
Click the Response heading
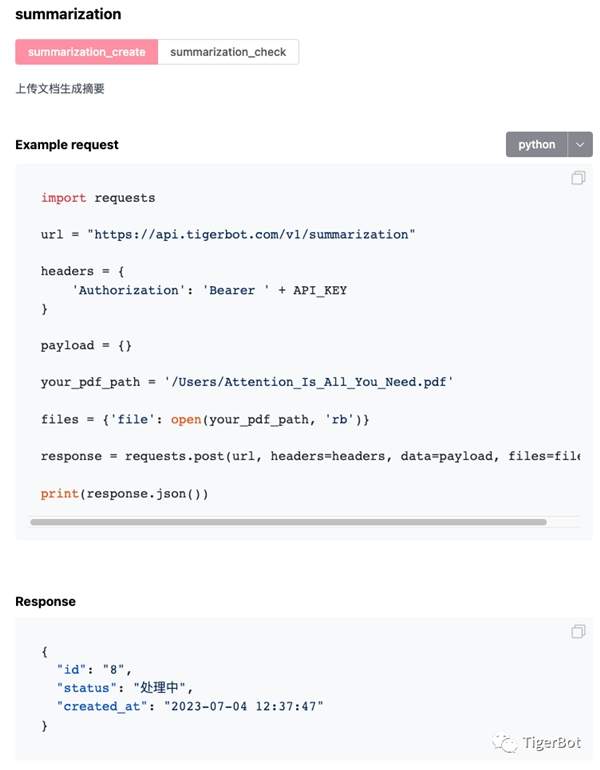tap(45, 601)
